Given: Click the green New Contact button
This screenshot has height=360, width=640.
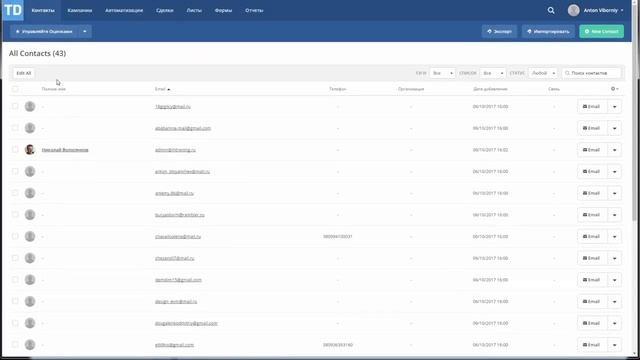Looking at the screenshot, I should (601, 31).
